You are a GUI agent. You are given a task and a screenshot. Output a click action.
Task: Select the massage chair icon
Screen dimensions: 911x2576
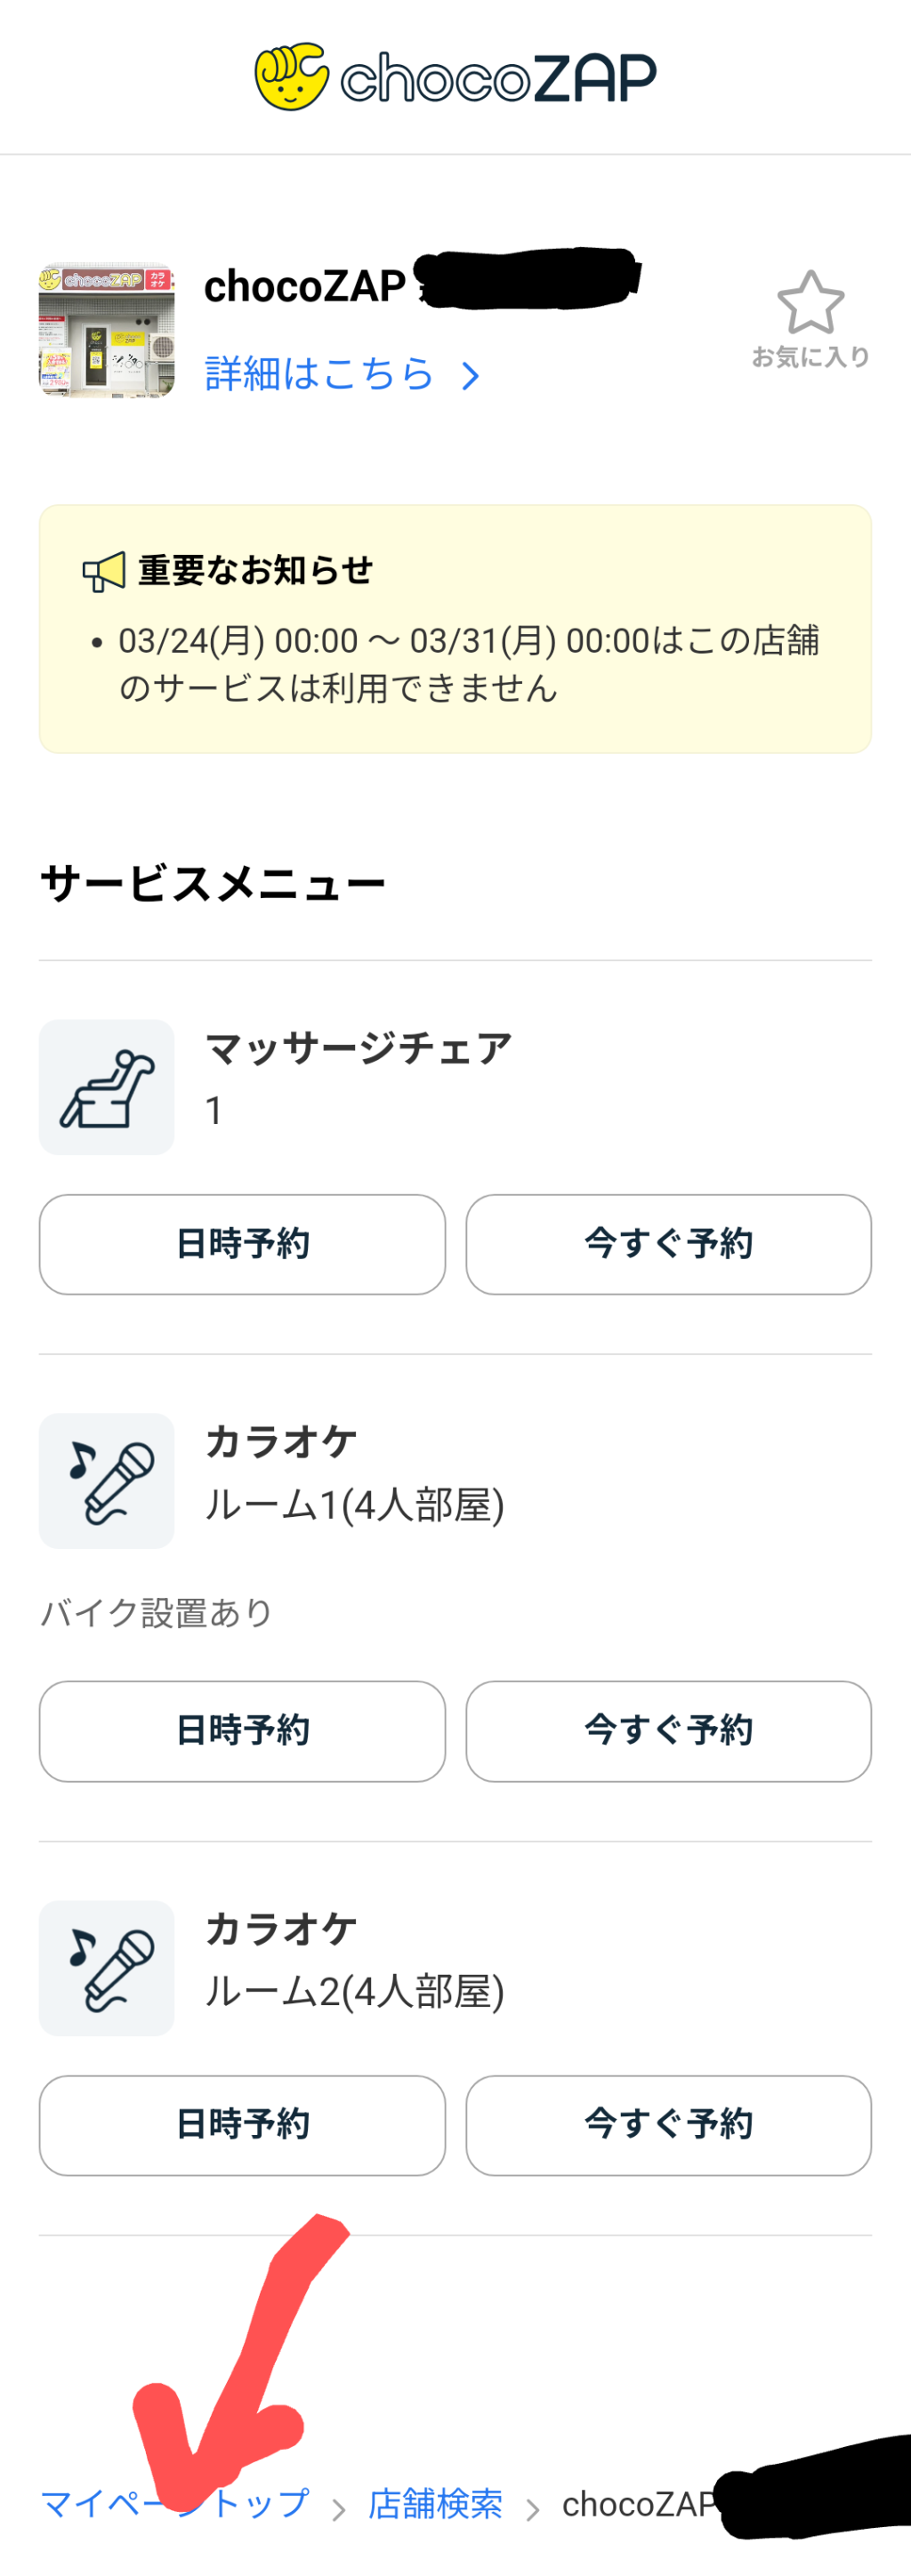coord(107,1087)
